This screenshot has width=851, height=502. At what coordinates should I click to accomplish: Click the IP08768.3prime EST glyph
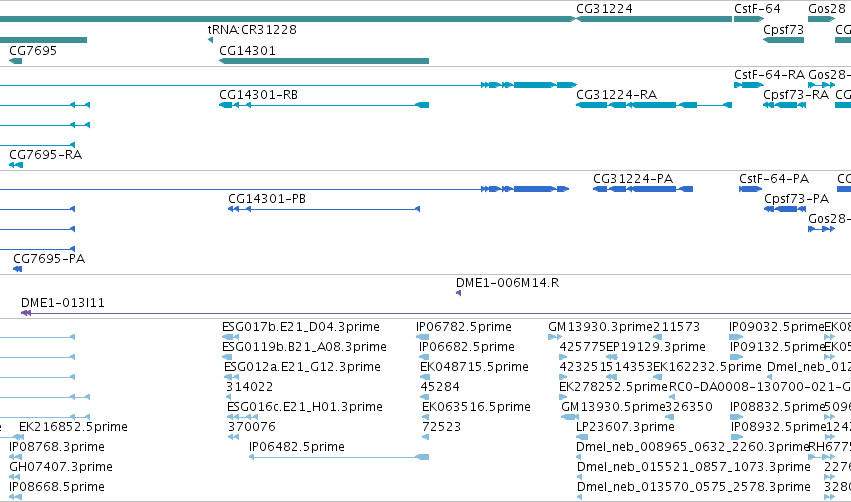[x=14, y=457]
